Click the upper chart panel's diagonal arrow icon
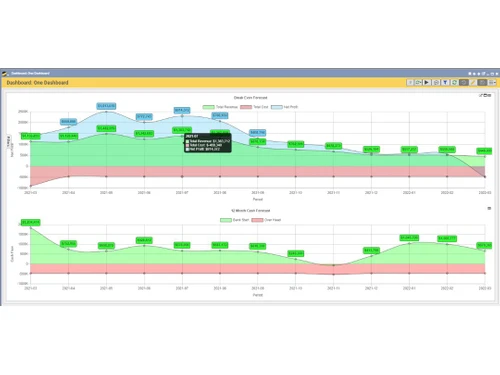The image size is (500, 375). pyautogui.click(x=481, y=95)
